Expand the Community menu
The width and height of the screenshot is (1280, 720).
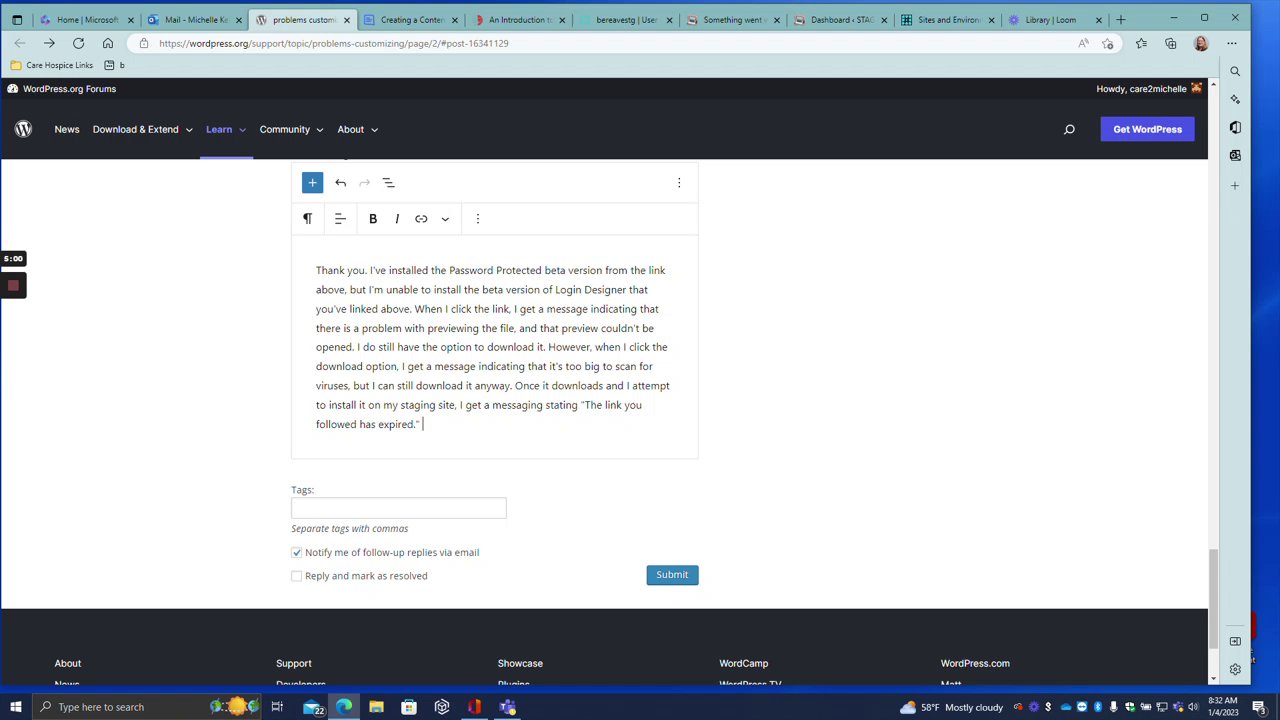(291, 129)
